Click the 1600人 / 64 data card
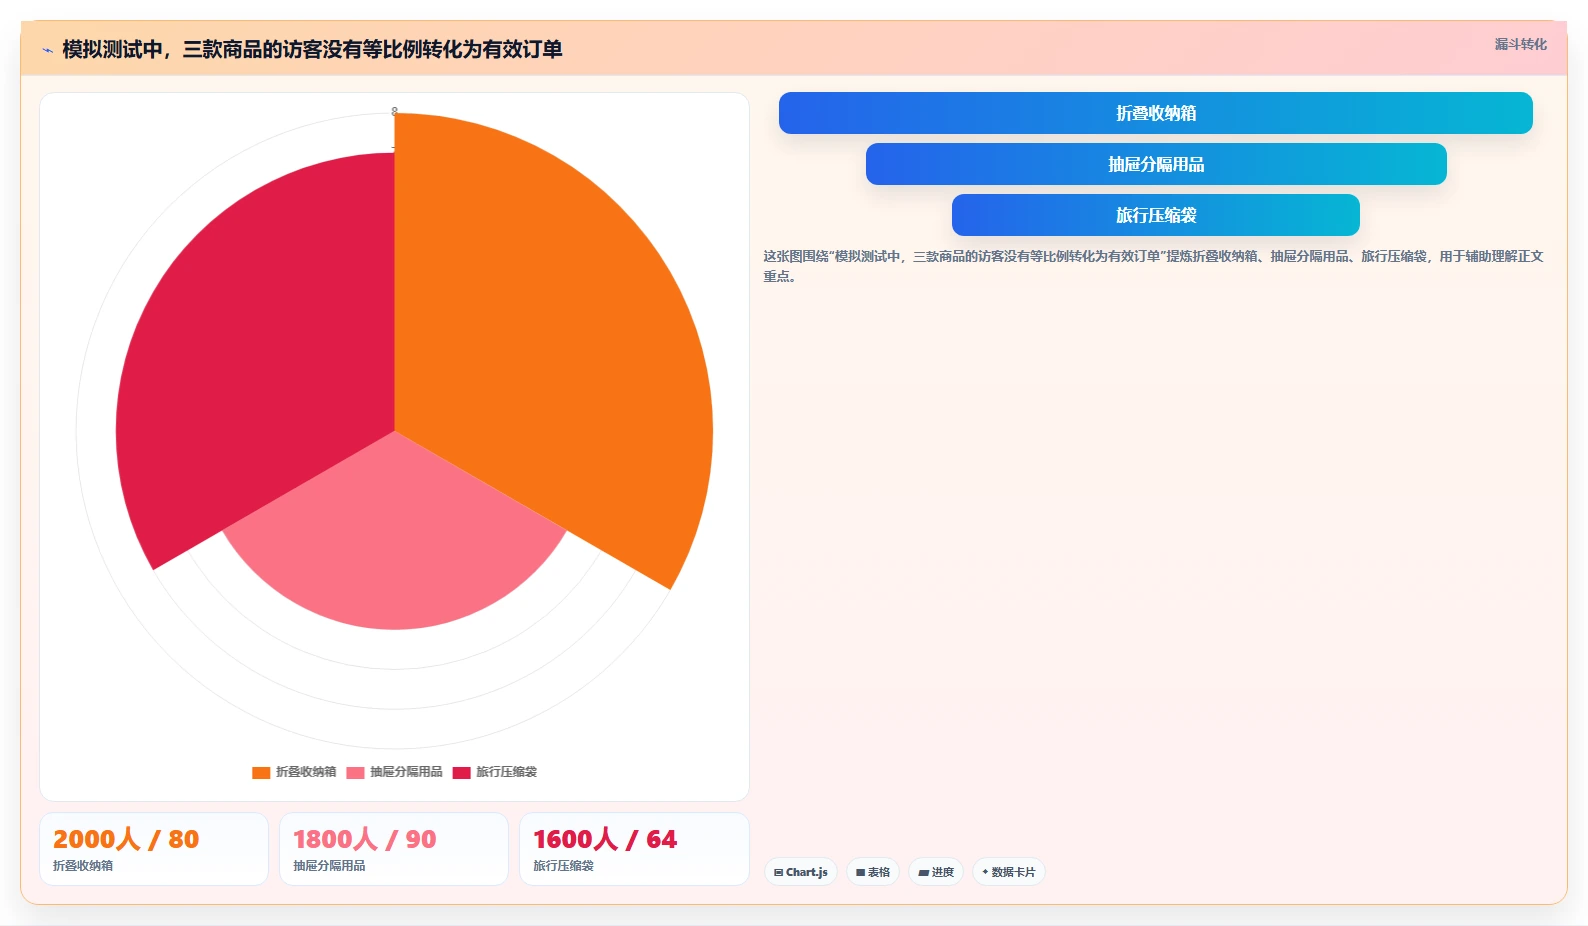This screenshot has height=926, width=1588. [634, 849]
